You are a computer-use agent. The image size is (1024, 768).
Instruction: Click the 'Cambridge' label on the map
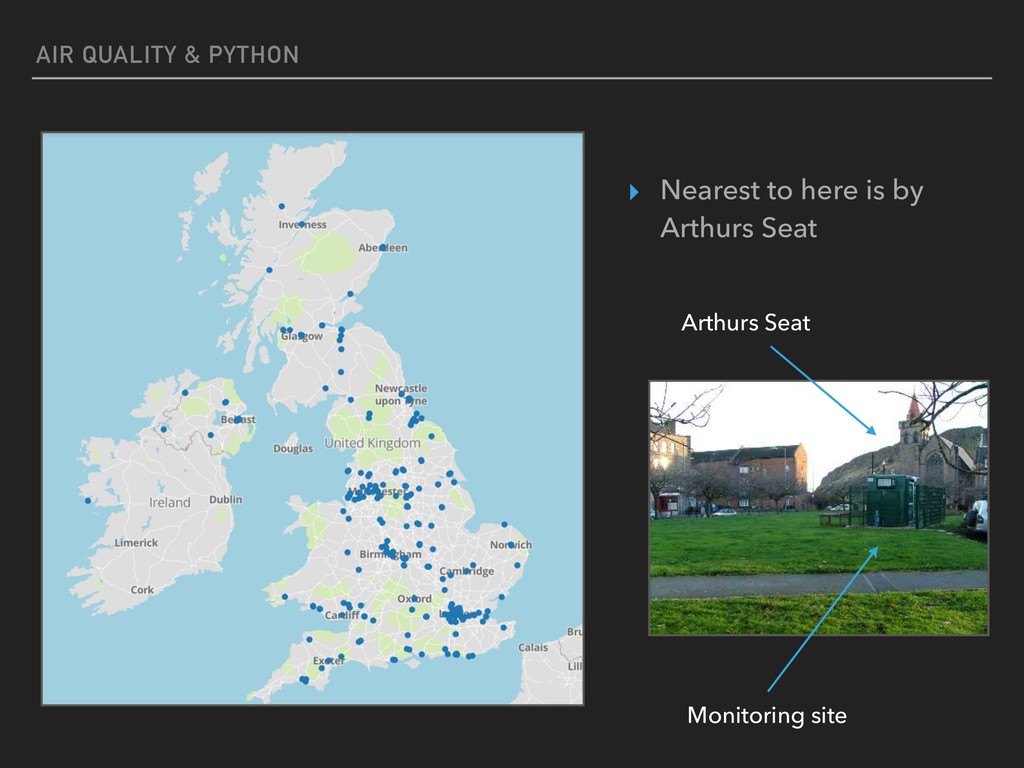click(x=466, y=571)
